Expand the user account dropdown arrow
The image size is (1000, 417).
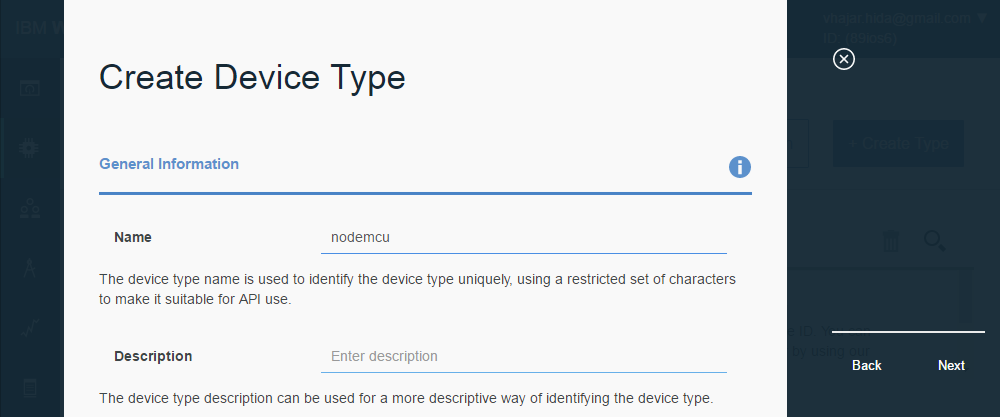pyautogui.click(x=982, y=18)
